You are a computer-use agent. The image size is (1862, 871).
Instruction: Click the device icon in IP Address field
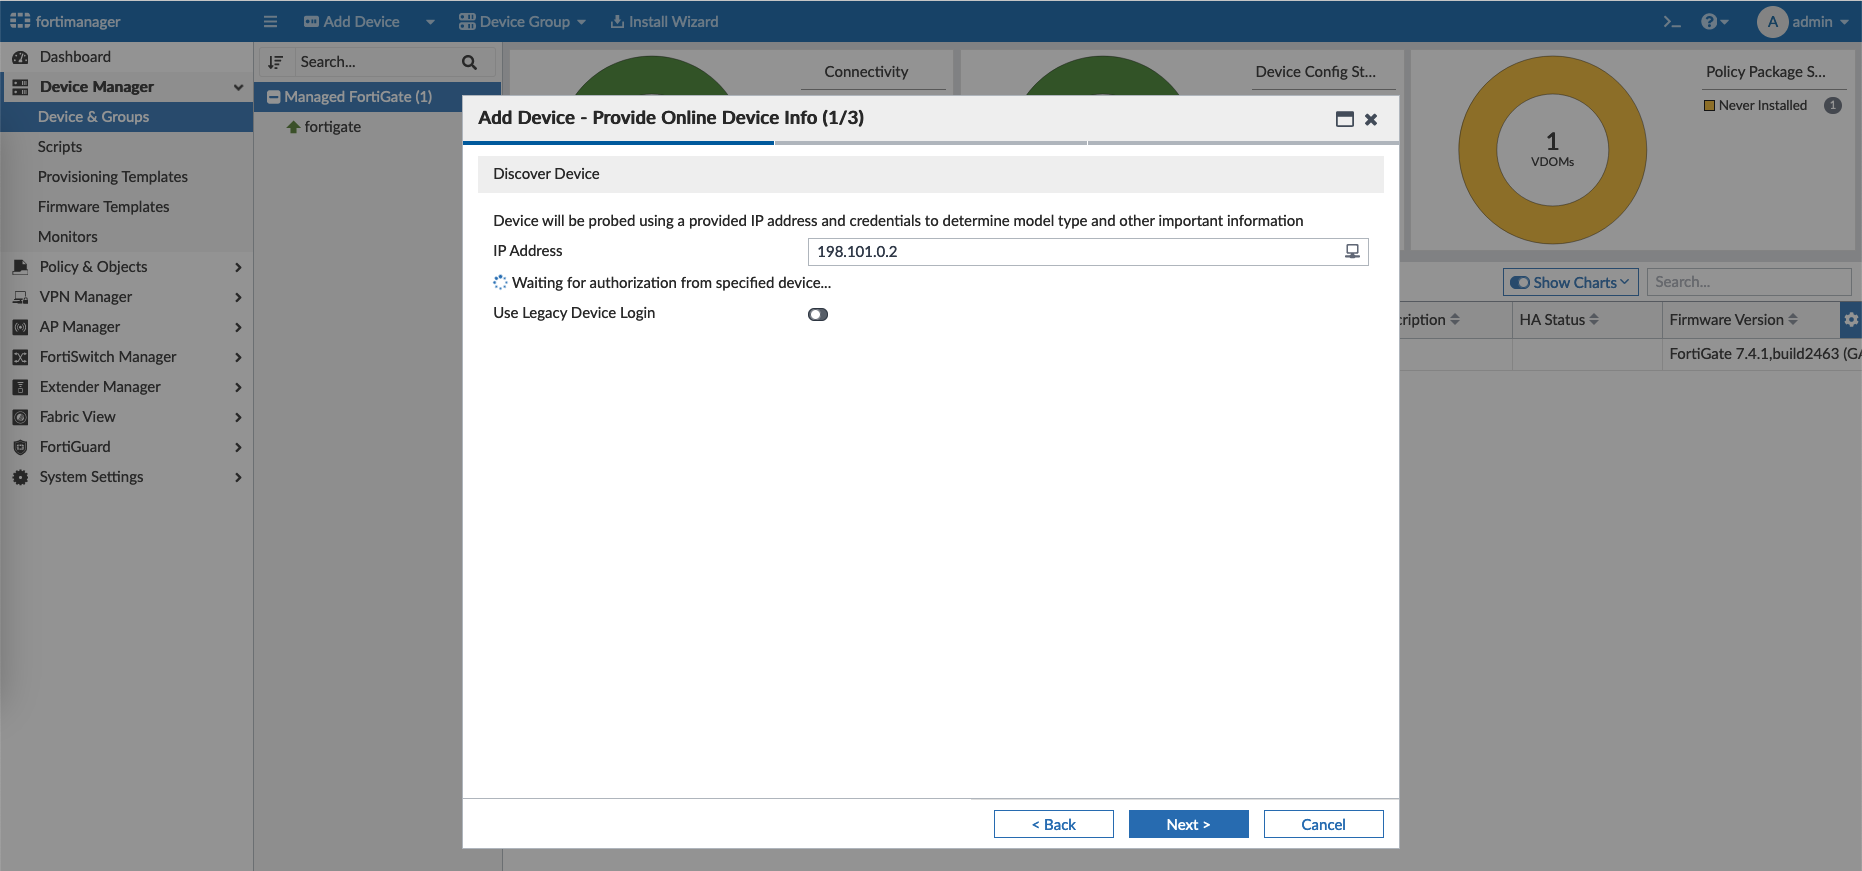1352,251
